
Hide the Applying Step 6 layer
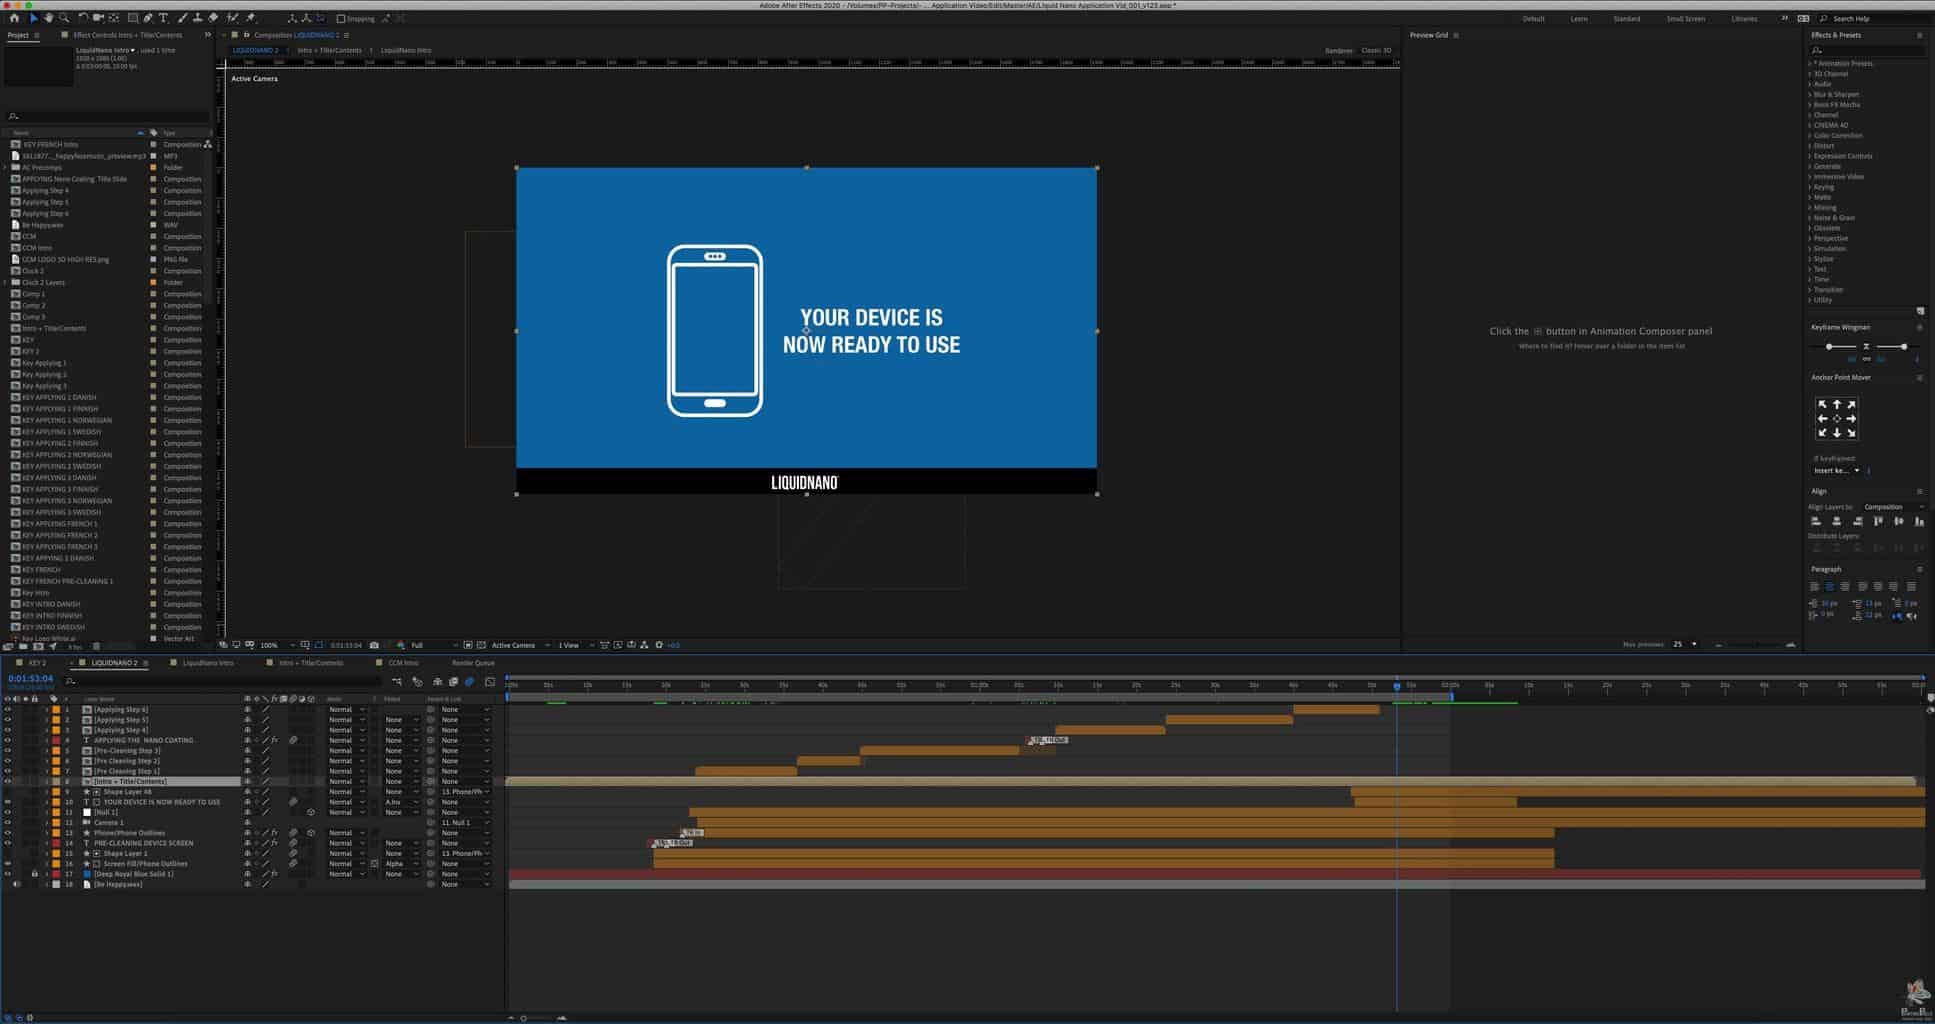8,710
